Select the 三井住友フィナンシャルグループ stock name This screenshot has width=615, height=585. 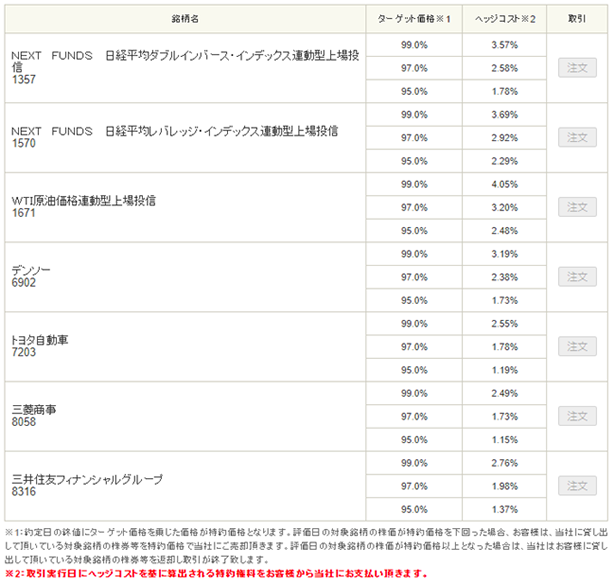87,480
